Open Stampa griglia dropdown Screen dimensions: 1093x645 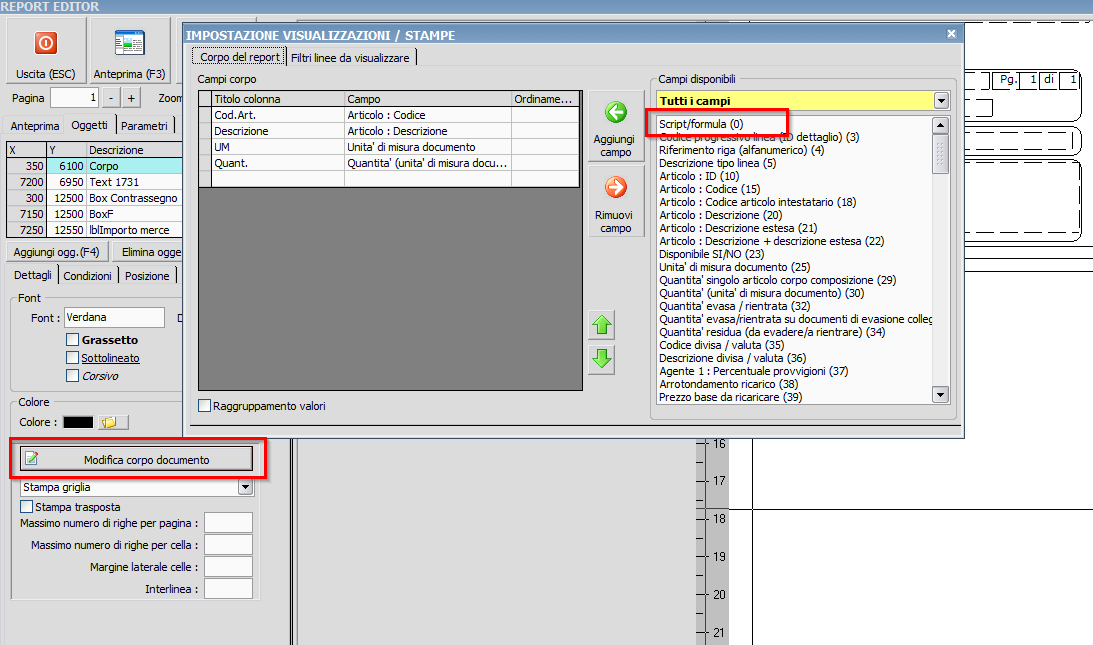245,487
